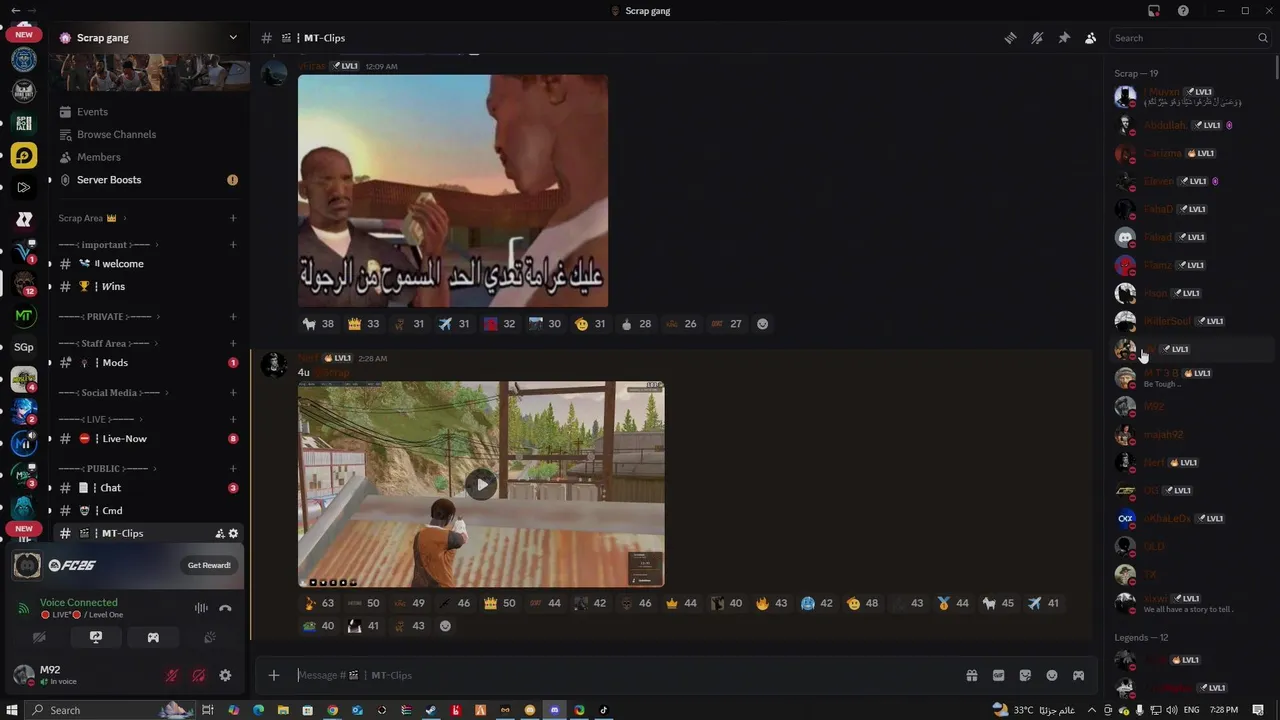Open the welcome channel

(x=150, y=264)
